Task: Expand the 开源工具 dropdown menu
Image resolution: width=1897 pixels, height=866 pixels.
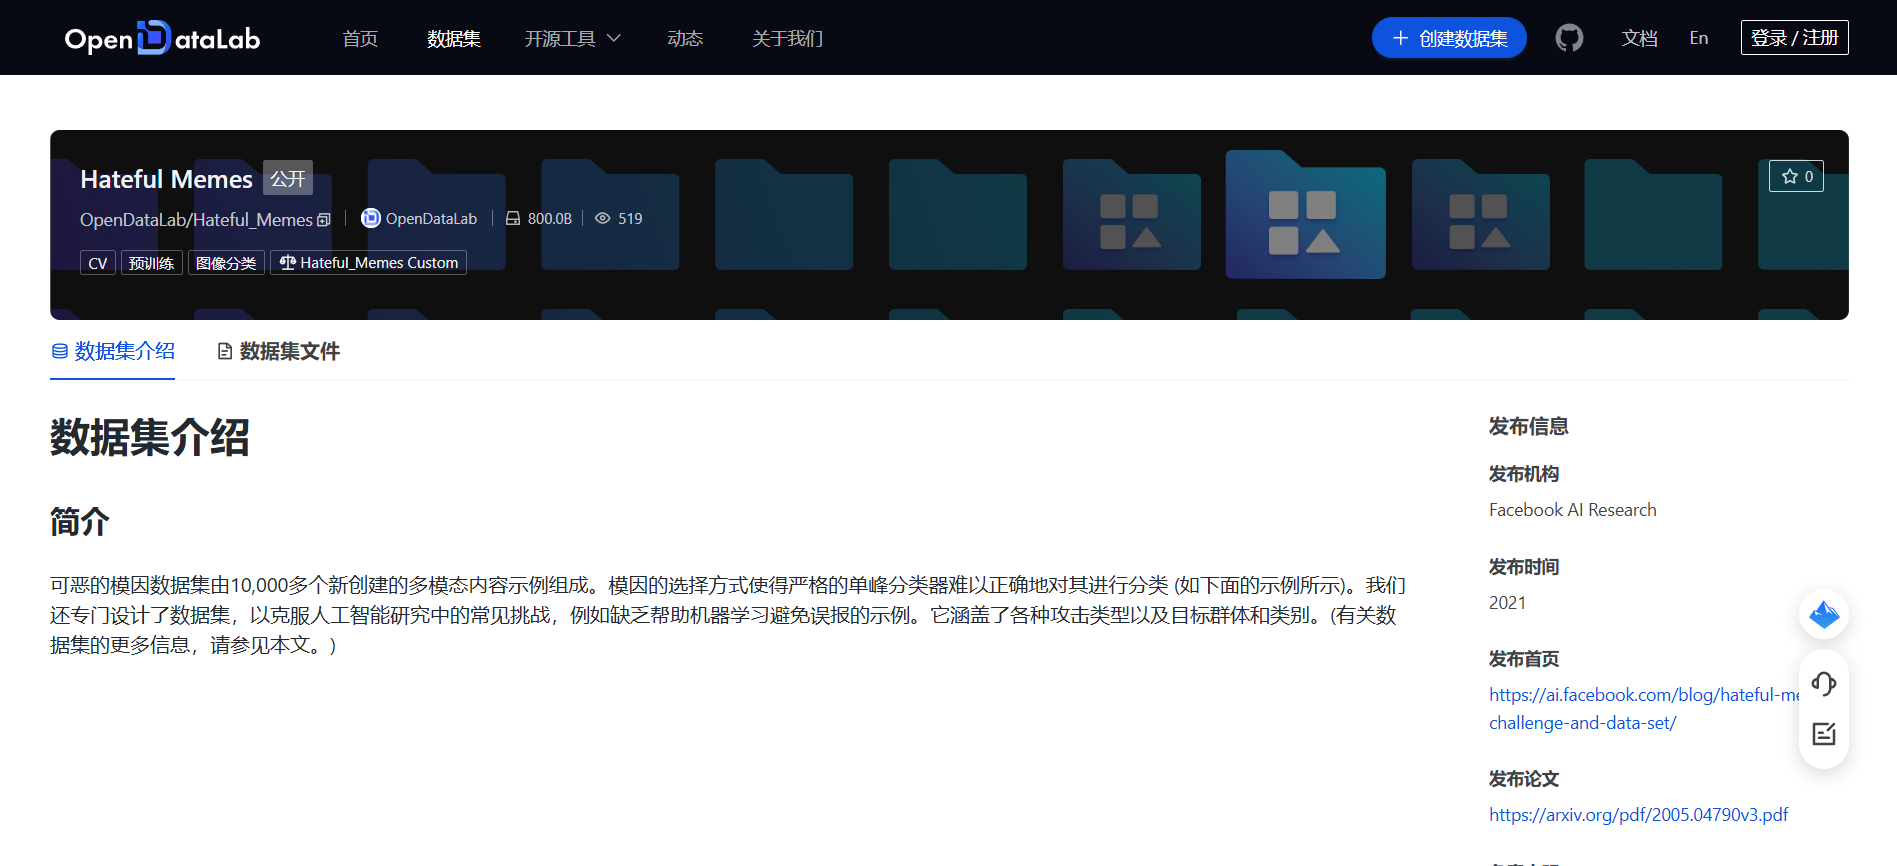Action: point(573,38)
